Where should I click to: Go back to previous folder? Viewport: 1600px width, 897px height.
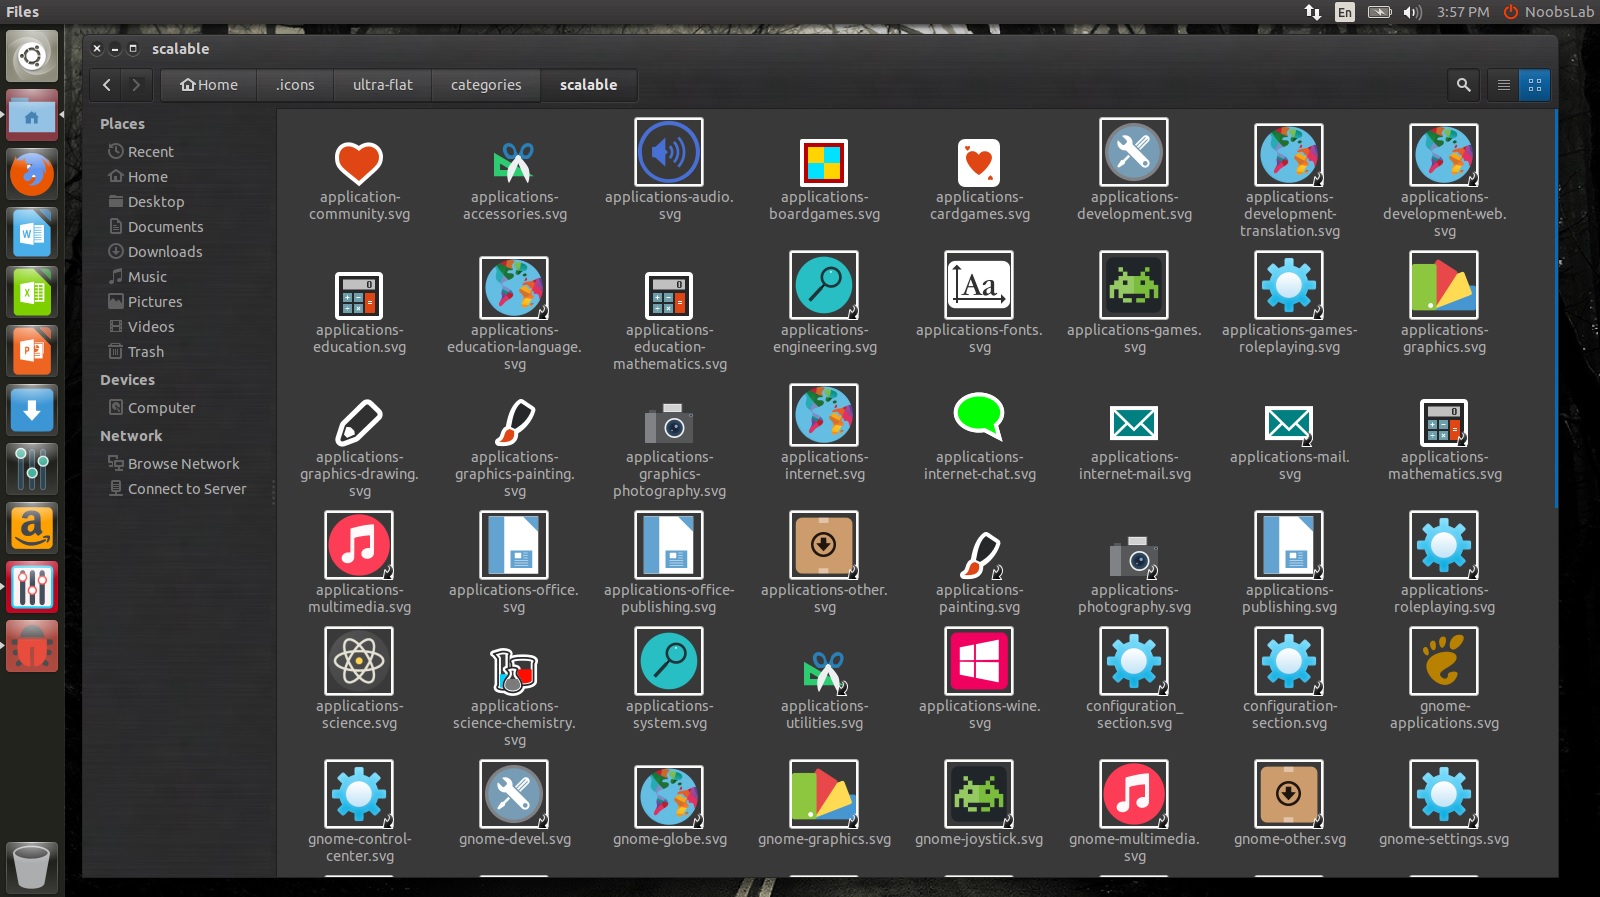pyautogui.click(x=106, y=85)
